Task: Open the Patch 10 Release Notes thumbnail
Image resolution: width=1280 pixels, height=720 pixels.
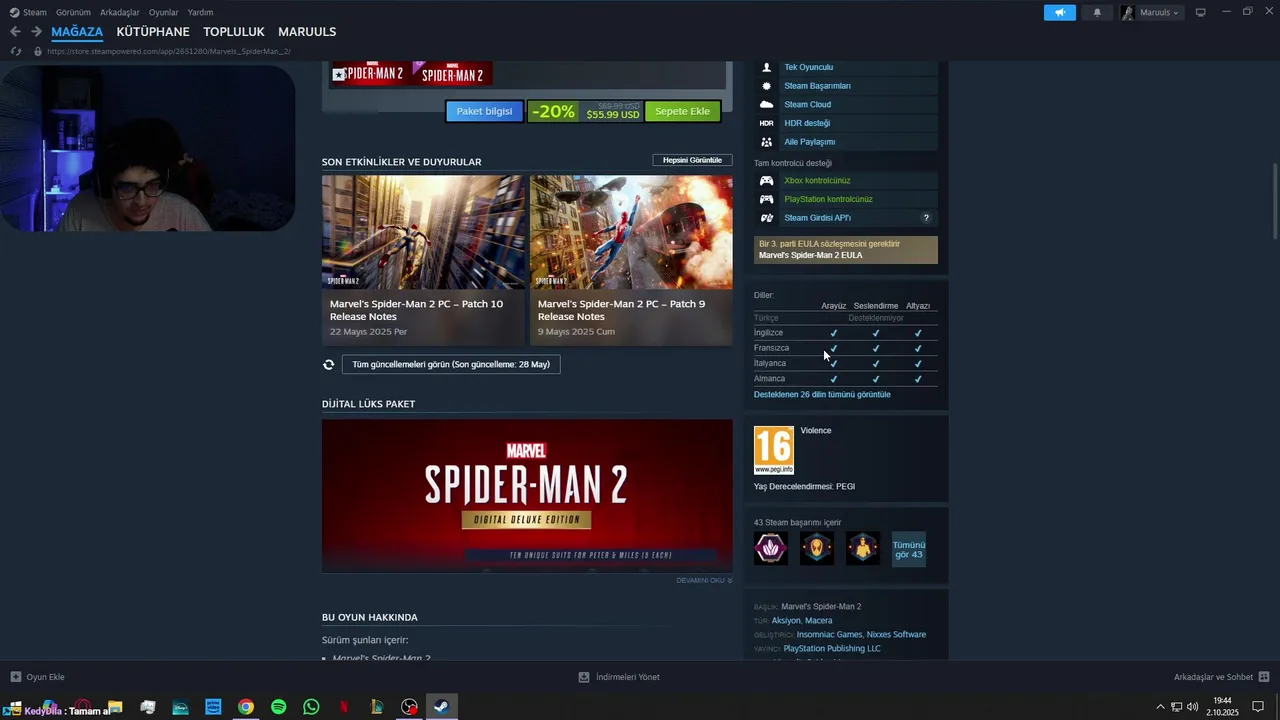Action: click(x=423, y=232)
